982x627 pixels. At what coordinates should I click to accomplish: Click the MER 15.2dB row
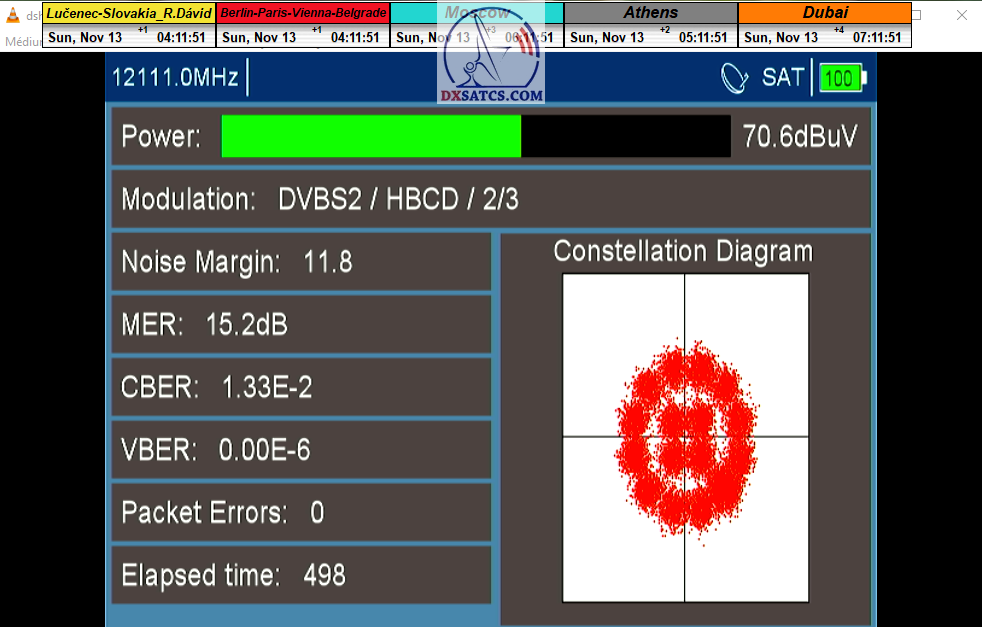pos(300,325)
